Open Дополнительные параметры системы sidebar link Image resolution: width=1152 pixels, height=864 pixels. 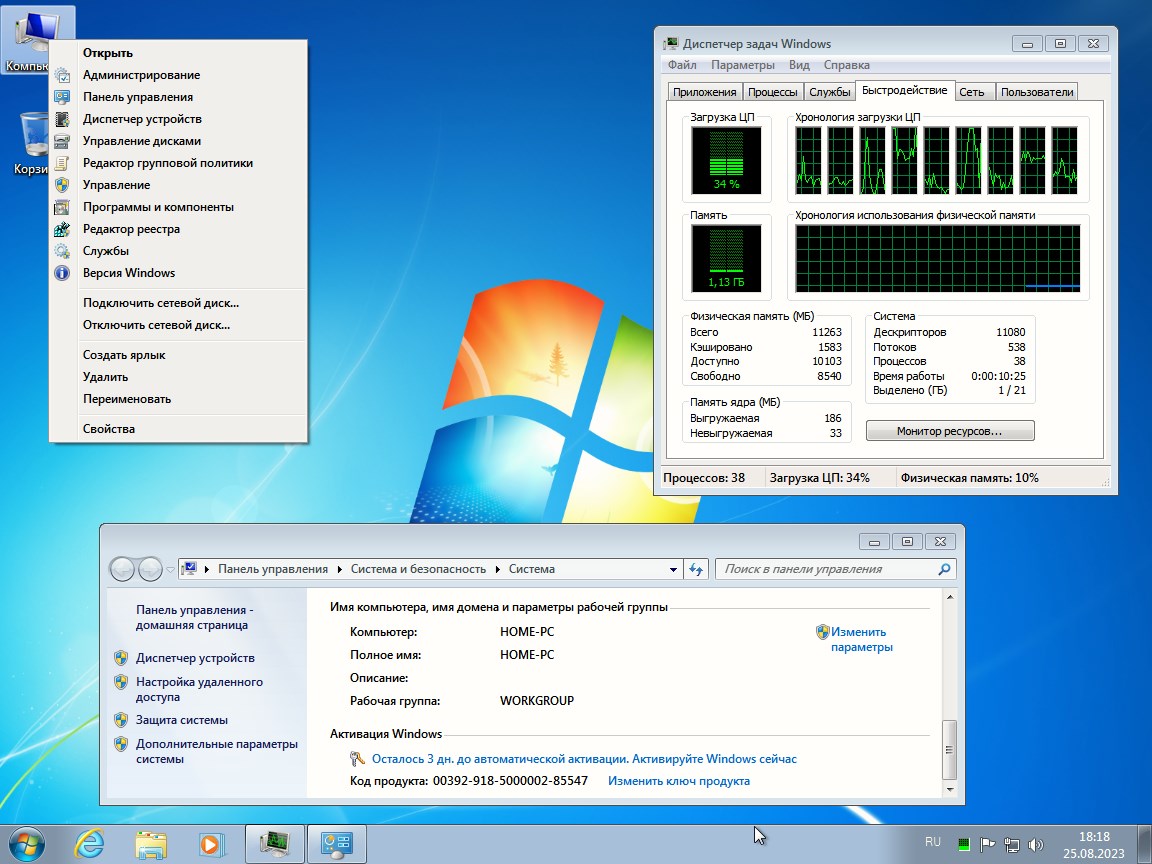217,752
